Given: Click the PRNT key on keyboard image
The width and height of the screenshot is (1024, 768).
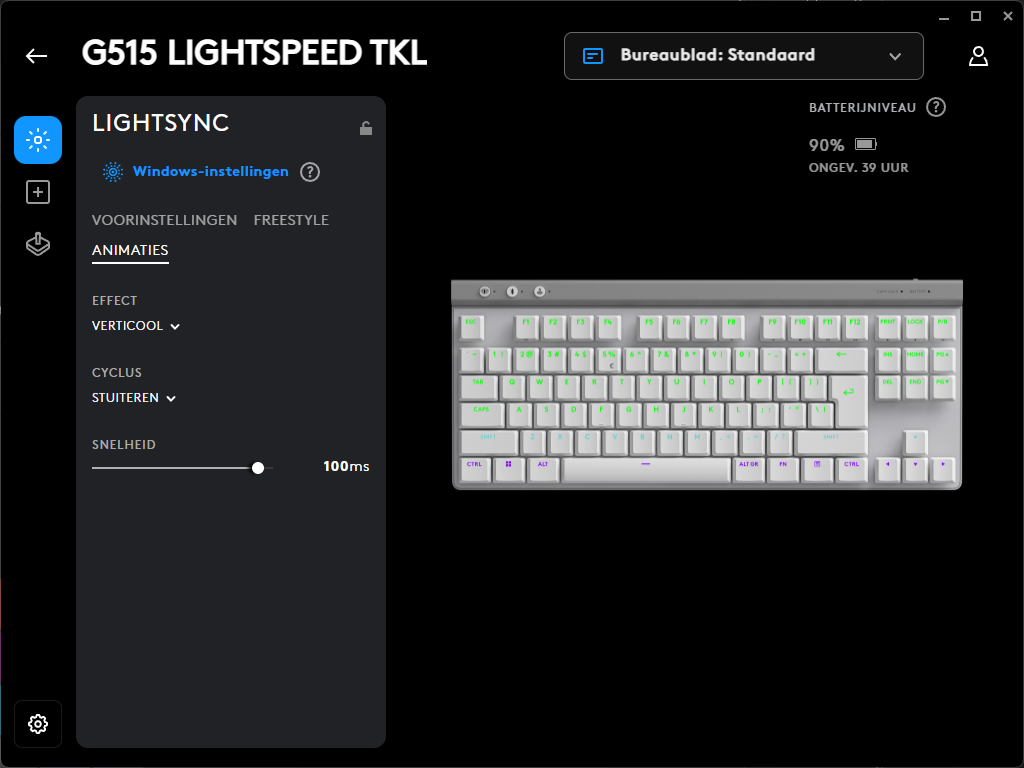Looking at the screenshot, I should tap(888, 327).
